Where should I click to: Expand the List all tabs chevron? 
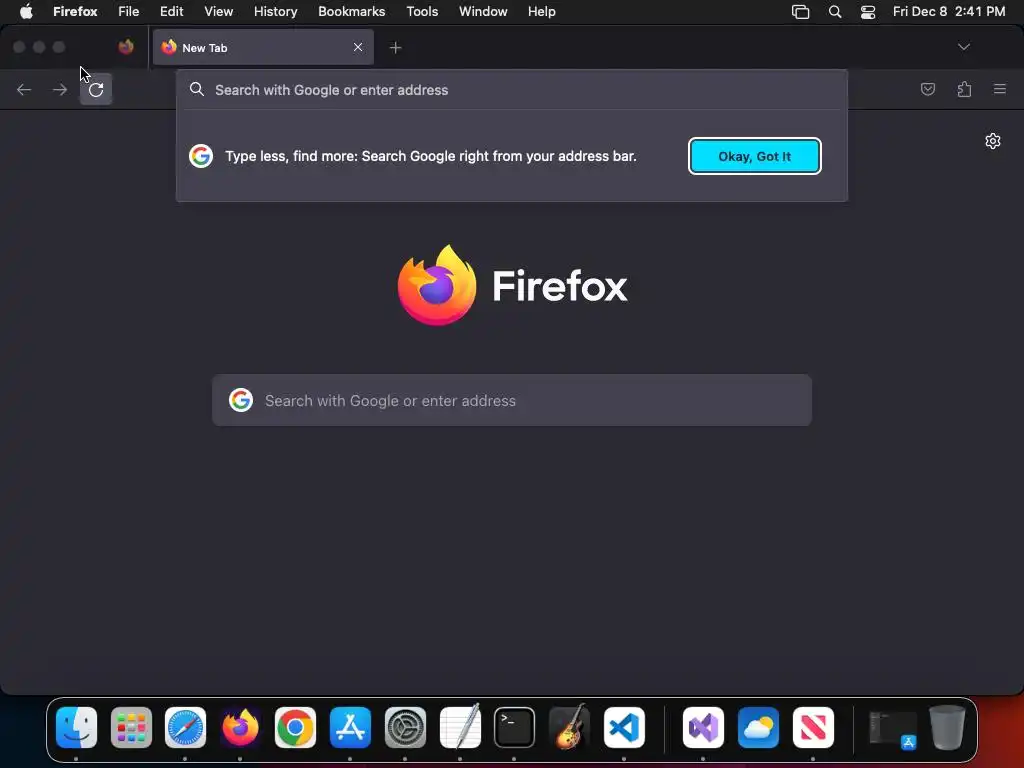click(964, 47)
